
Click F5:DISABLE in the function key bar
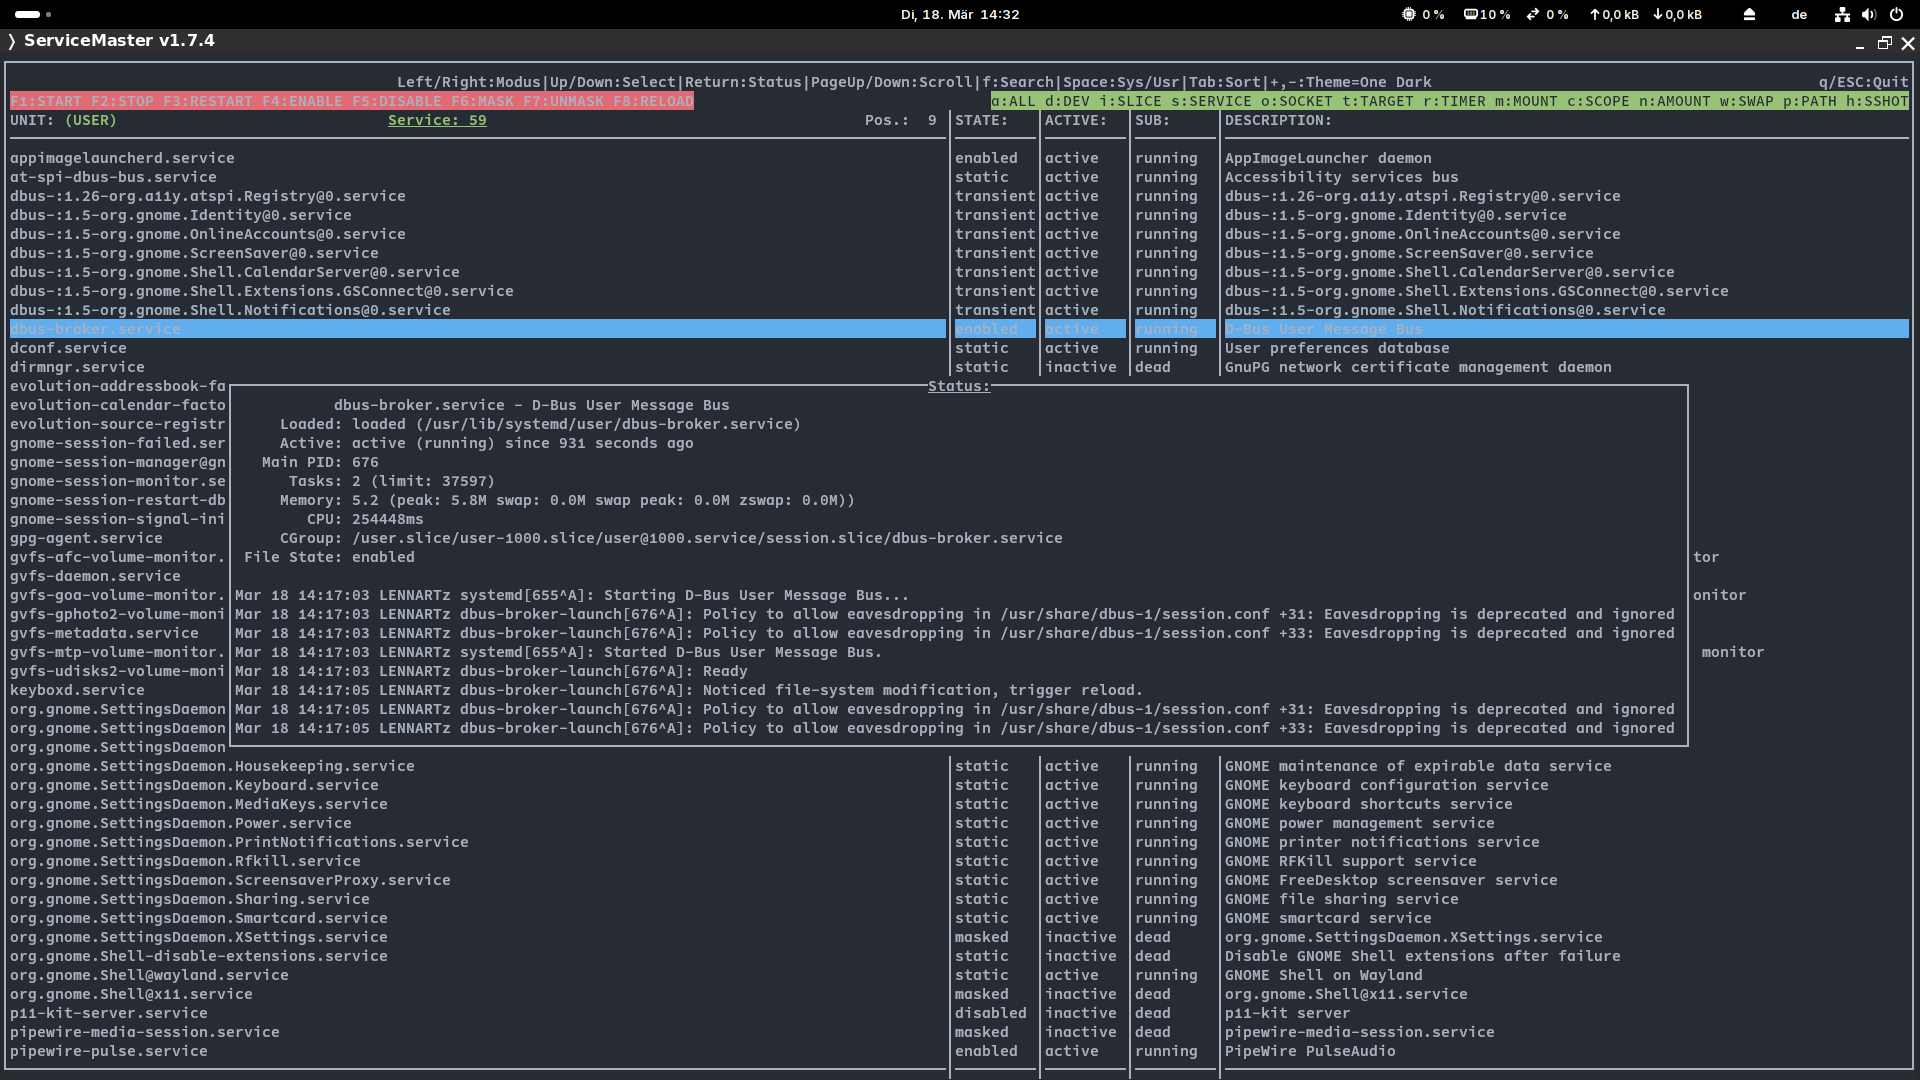click(x=397, y=101)
